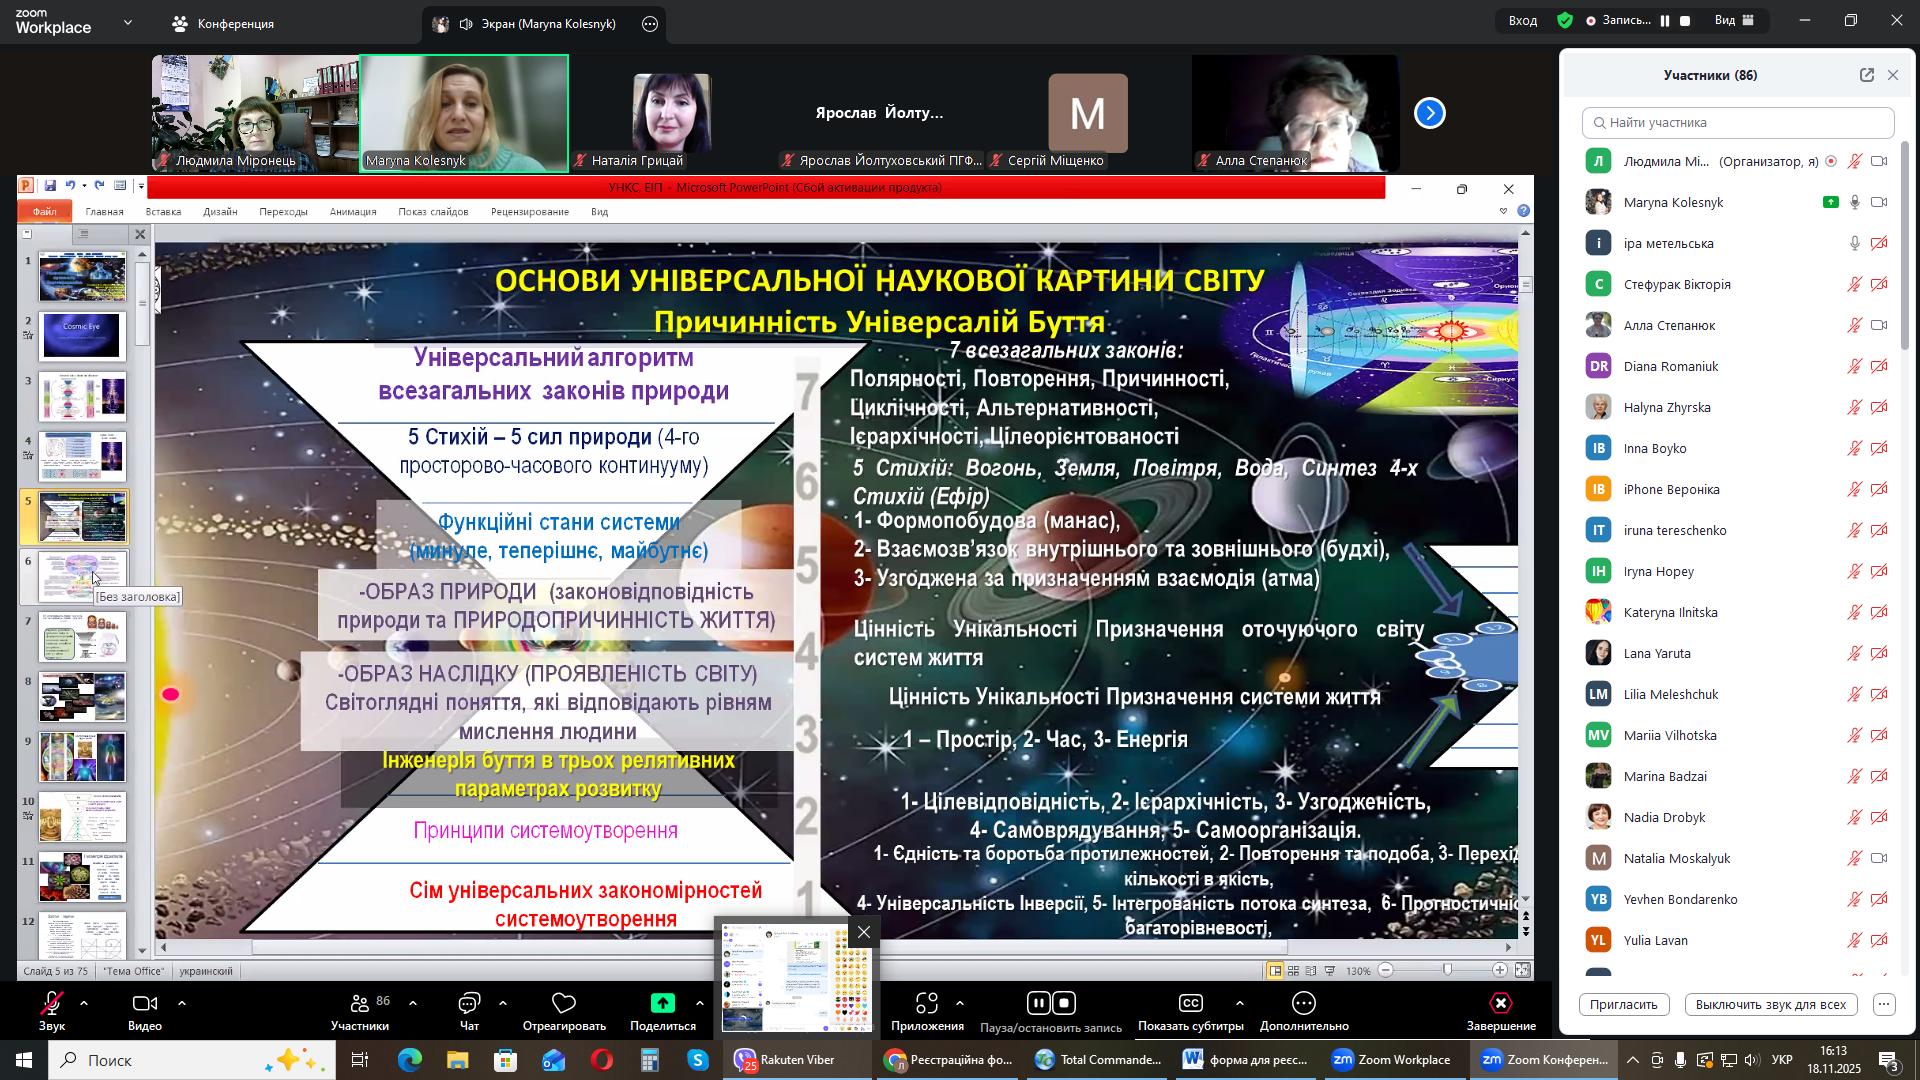Click the red End meeting icon
The image size is (1920, 1080).
coord(1500,1004)
